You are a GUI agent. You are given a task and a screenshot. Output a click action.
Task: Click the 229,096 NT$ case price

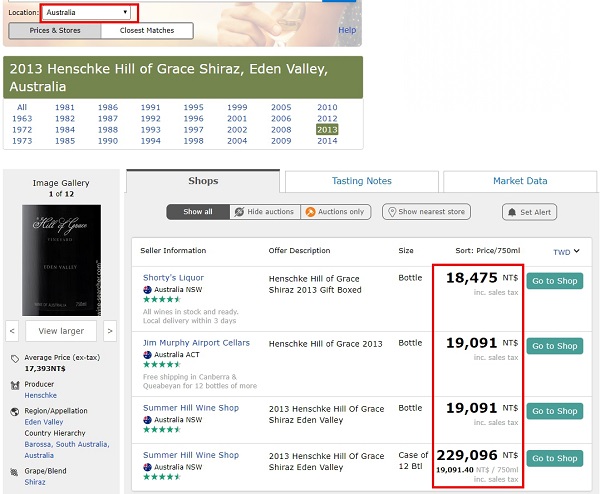[477, 455]
